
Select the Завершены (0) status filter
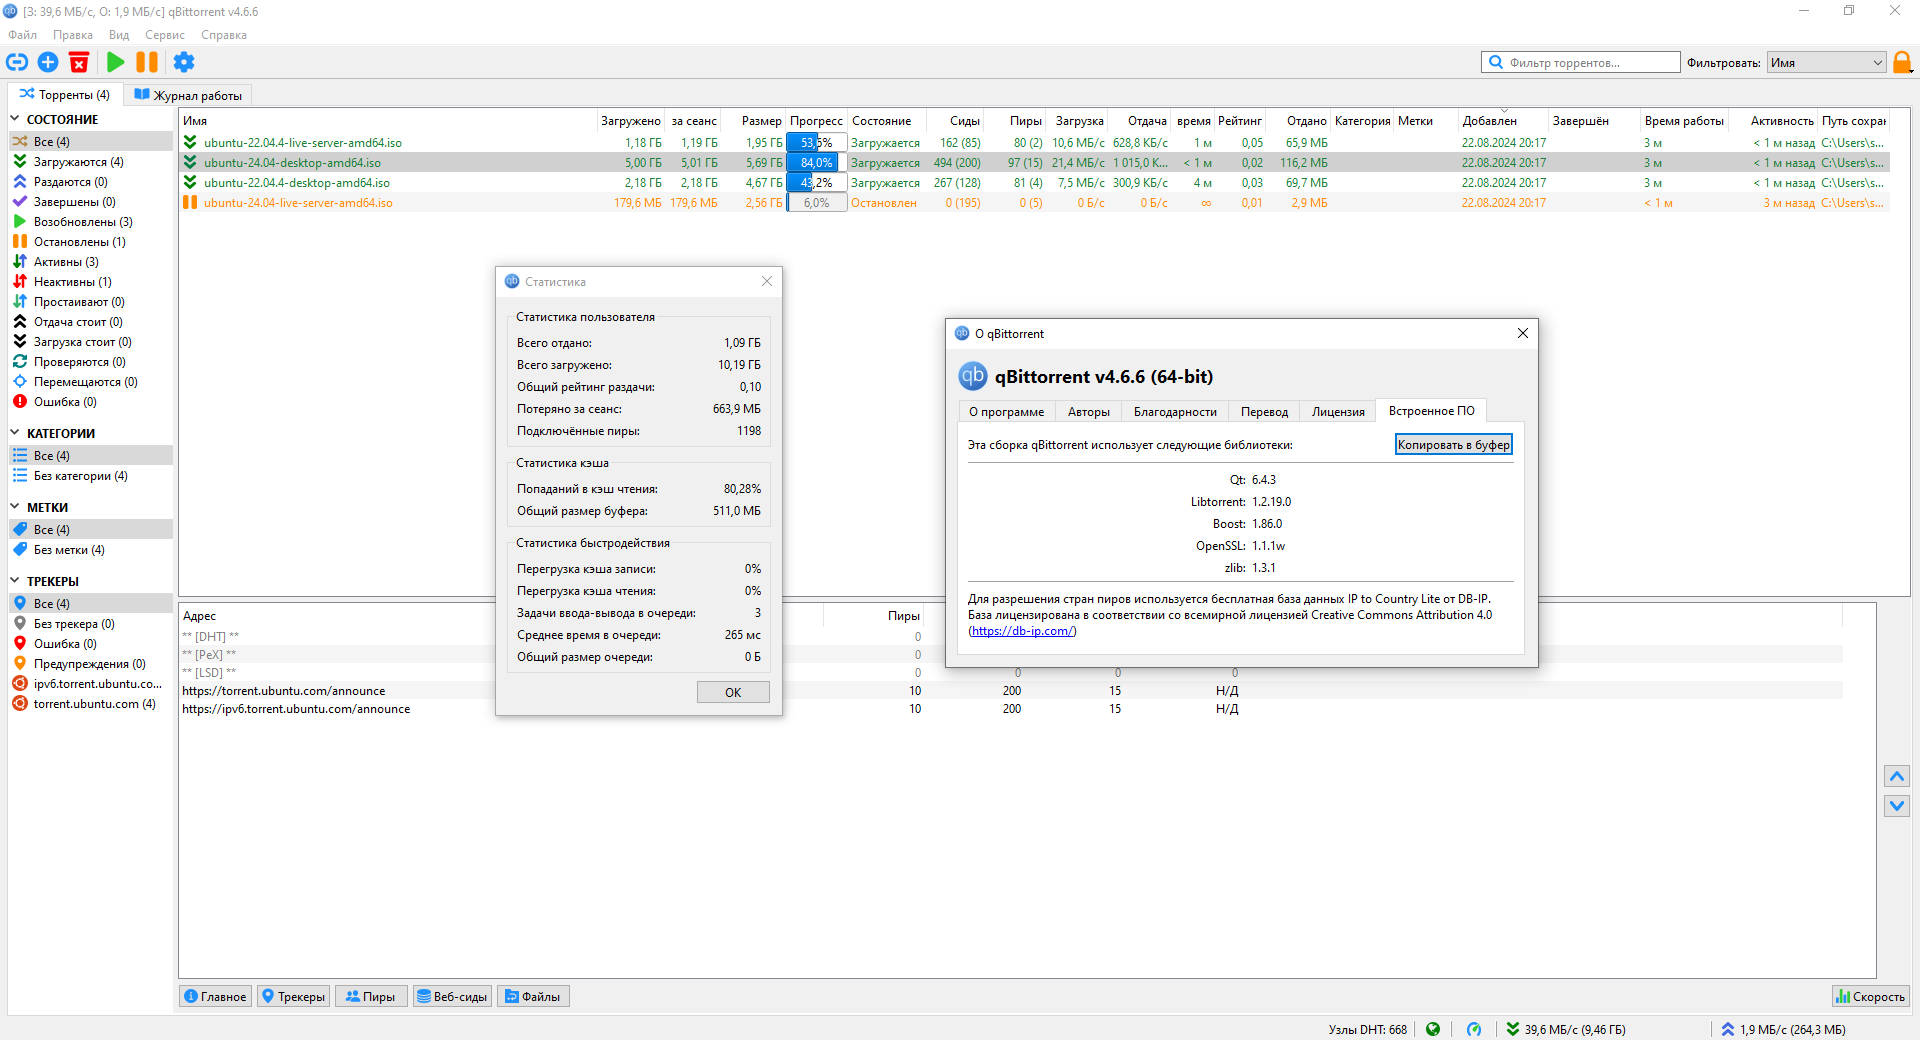(x=91, y=202)
